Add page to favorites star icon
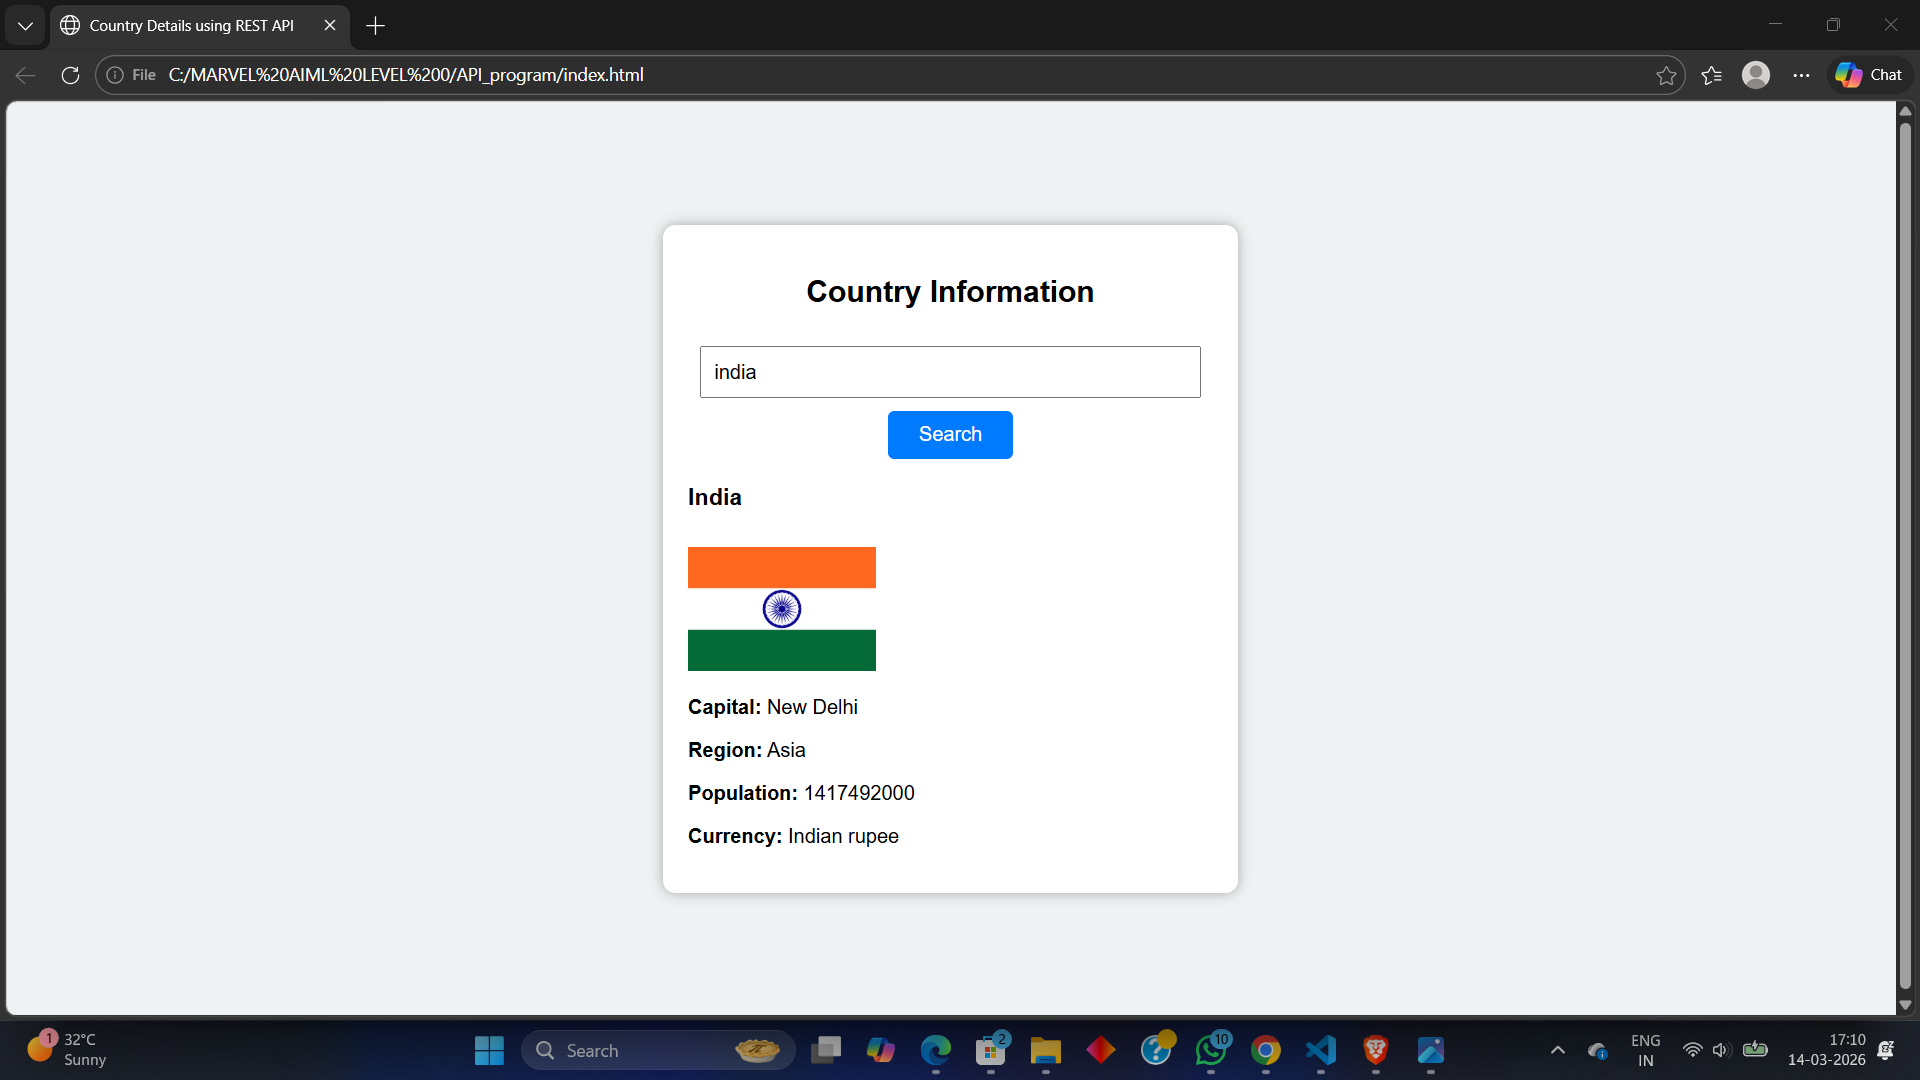The height and width of the screenshot is (1080, 1920). (1666, 75)
